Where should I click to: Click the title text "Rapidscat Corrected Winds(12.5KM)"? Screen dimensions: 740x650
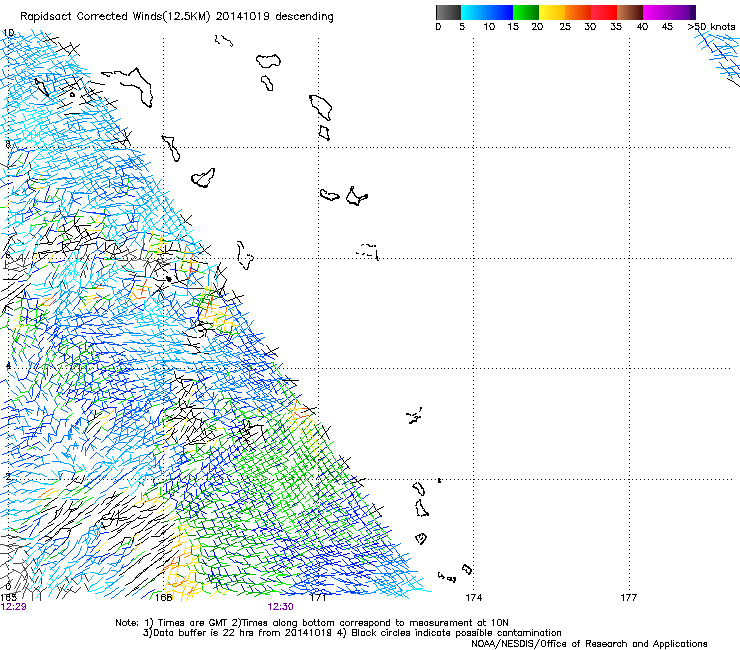pyautogui.click(x=115, y=17)
